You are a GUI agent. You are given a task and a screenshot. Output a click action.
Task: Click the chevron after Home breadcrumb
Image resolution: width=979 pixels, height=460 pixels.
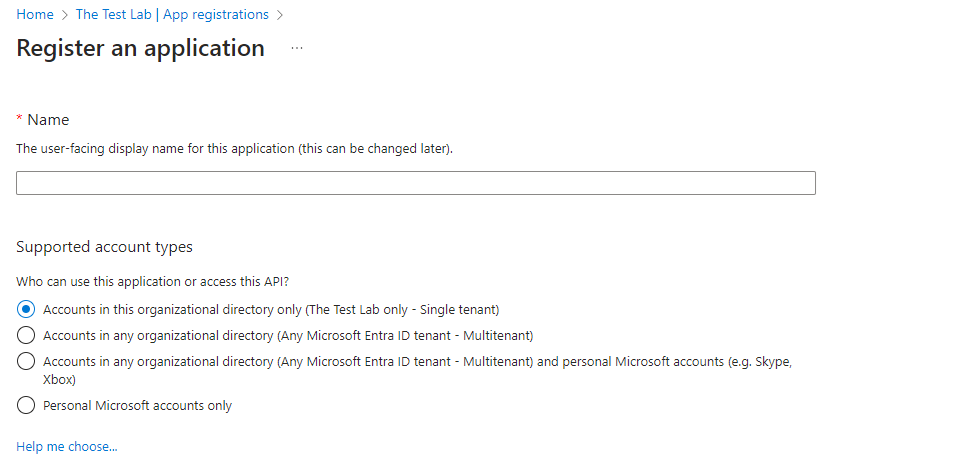point(64,15)
